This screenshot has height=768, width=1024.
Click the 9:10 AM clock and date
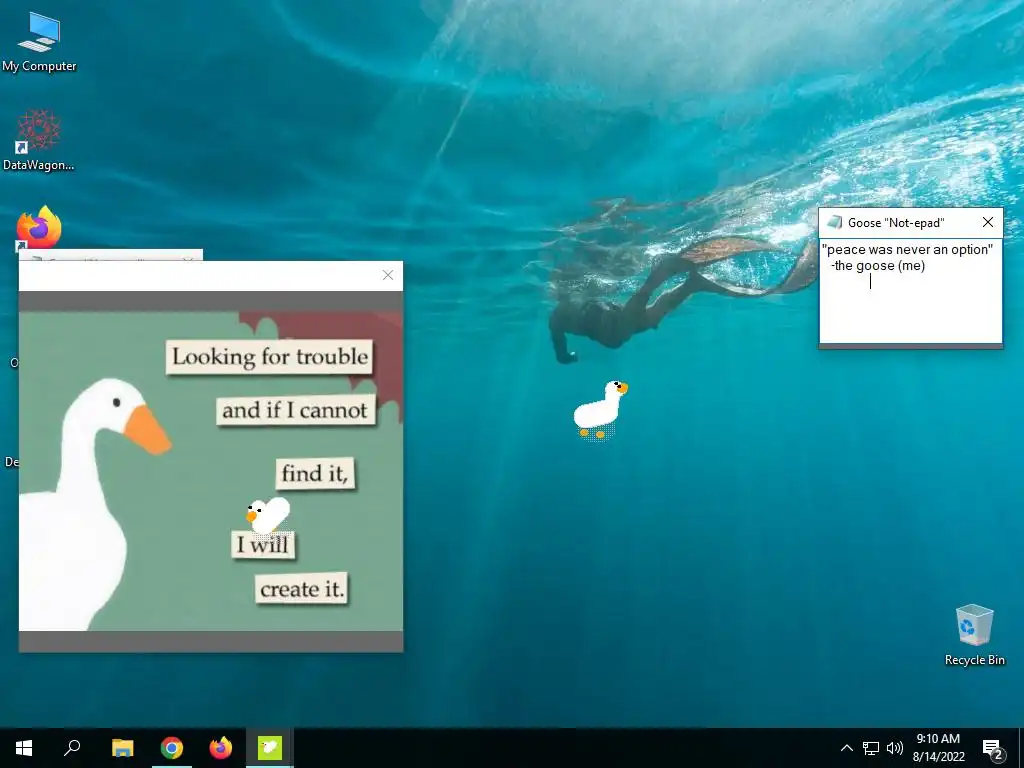938,748
